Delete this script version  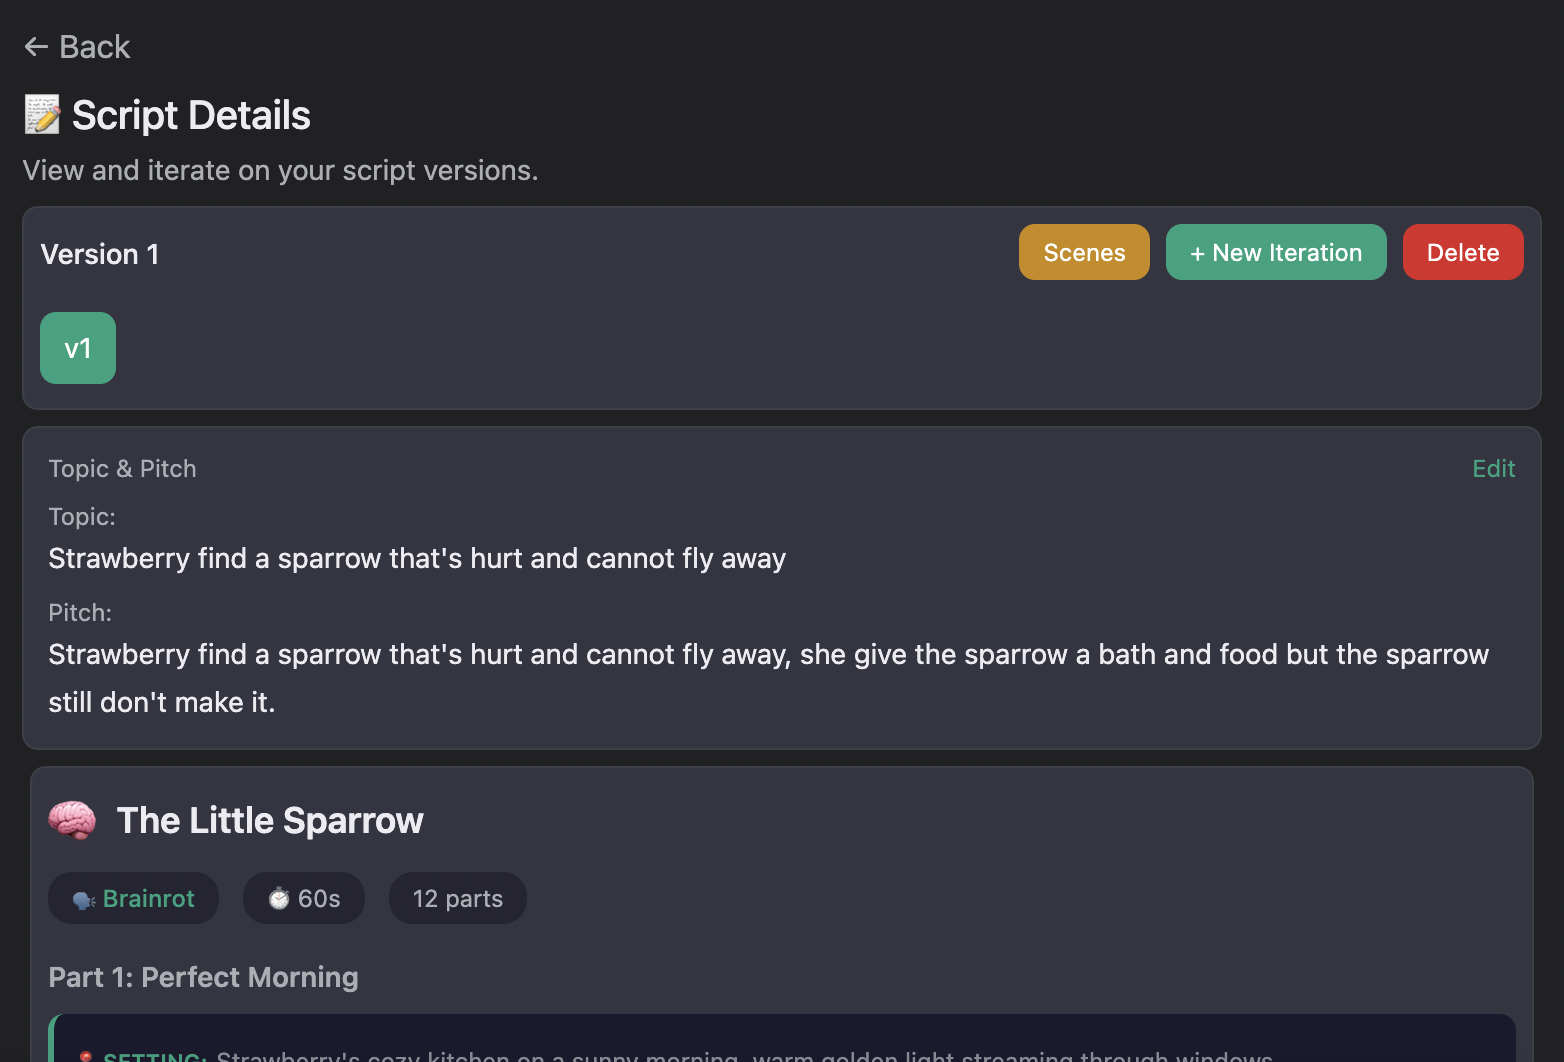coord(1462,253)
